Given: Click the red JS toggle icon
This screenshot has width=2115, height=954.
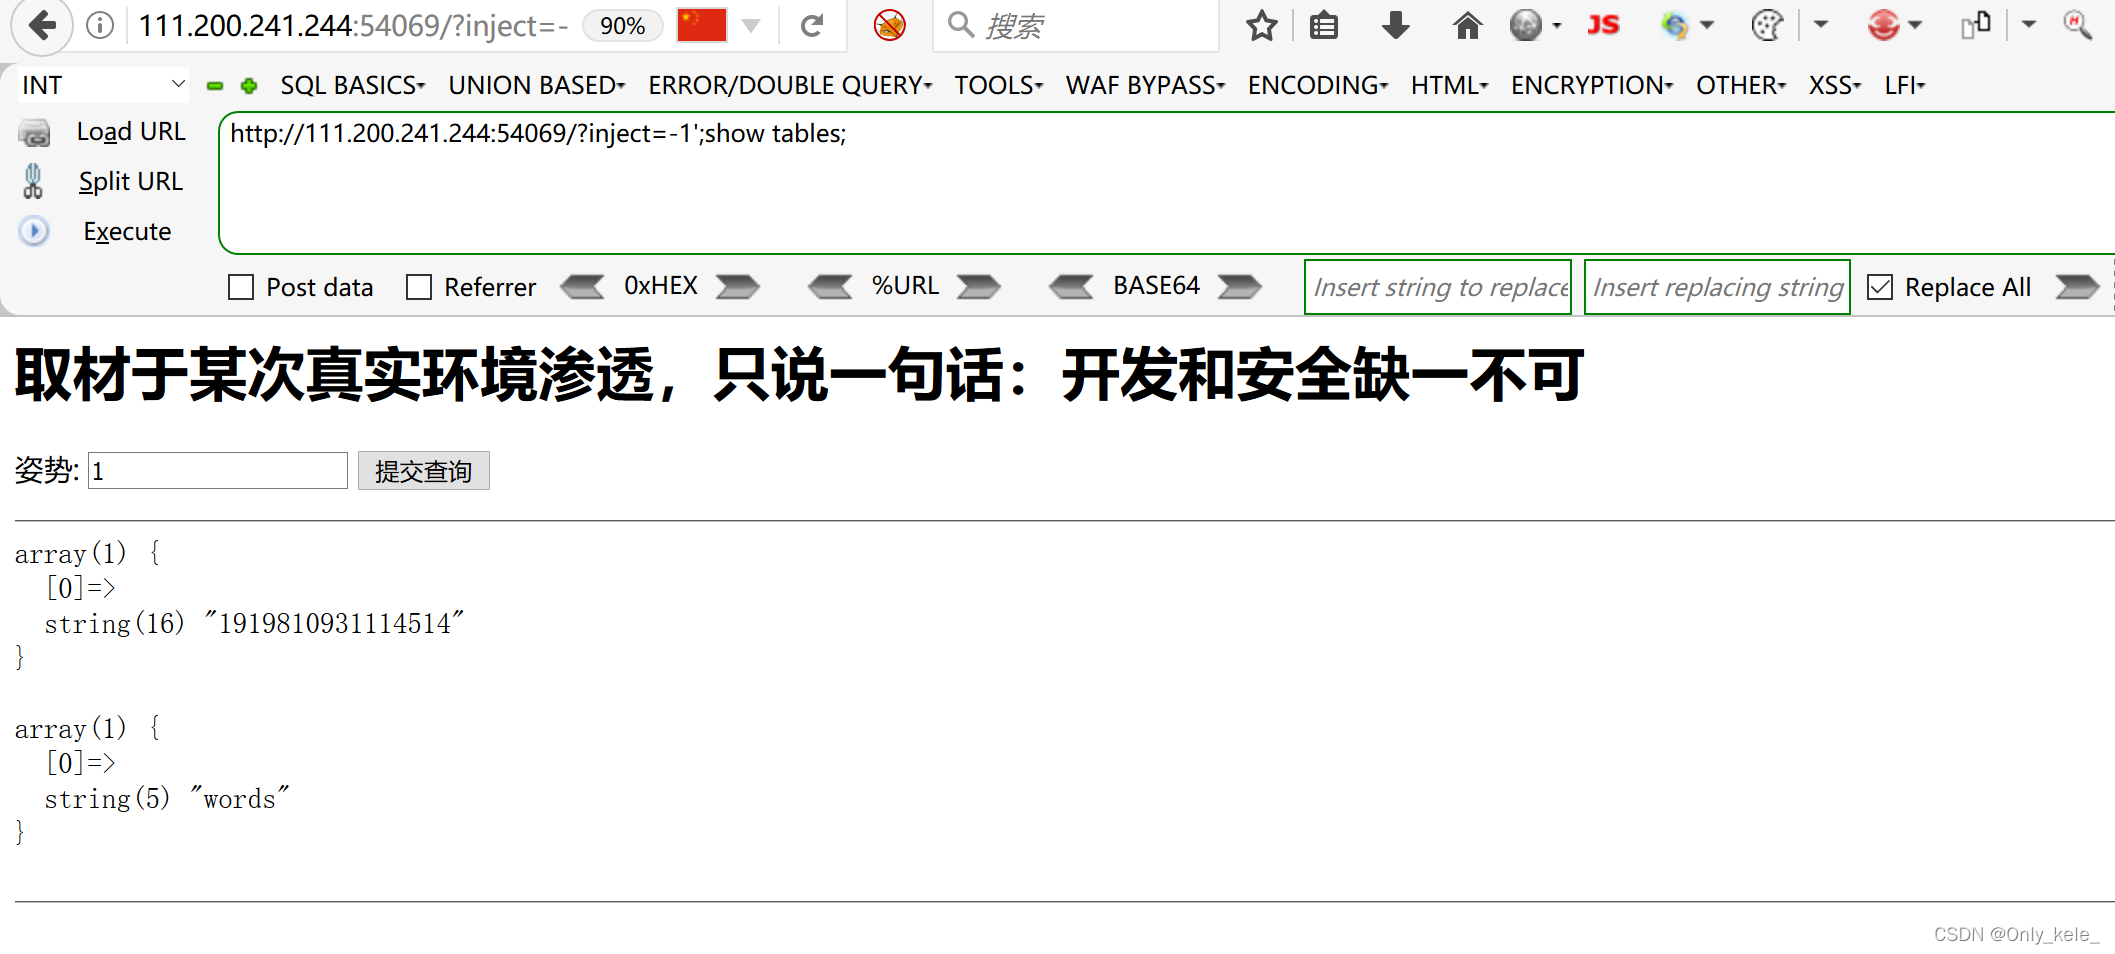Looking at the screenshot, I should (x=1603, y=25).
